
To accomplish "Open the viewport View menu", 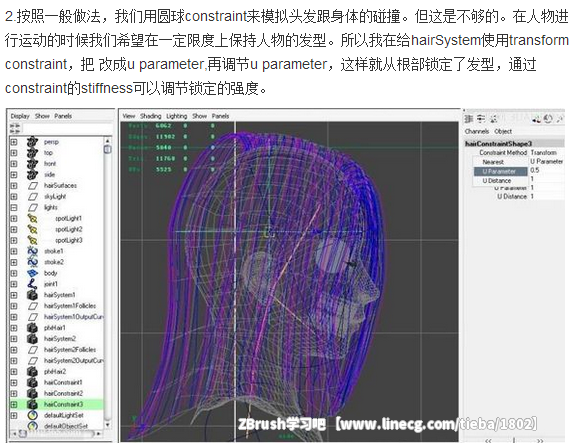I will click(129, 116).
